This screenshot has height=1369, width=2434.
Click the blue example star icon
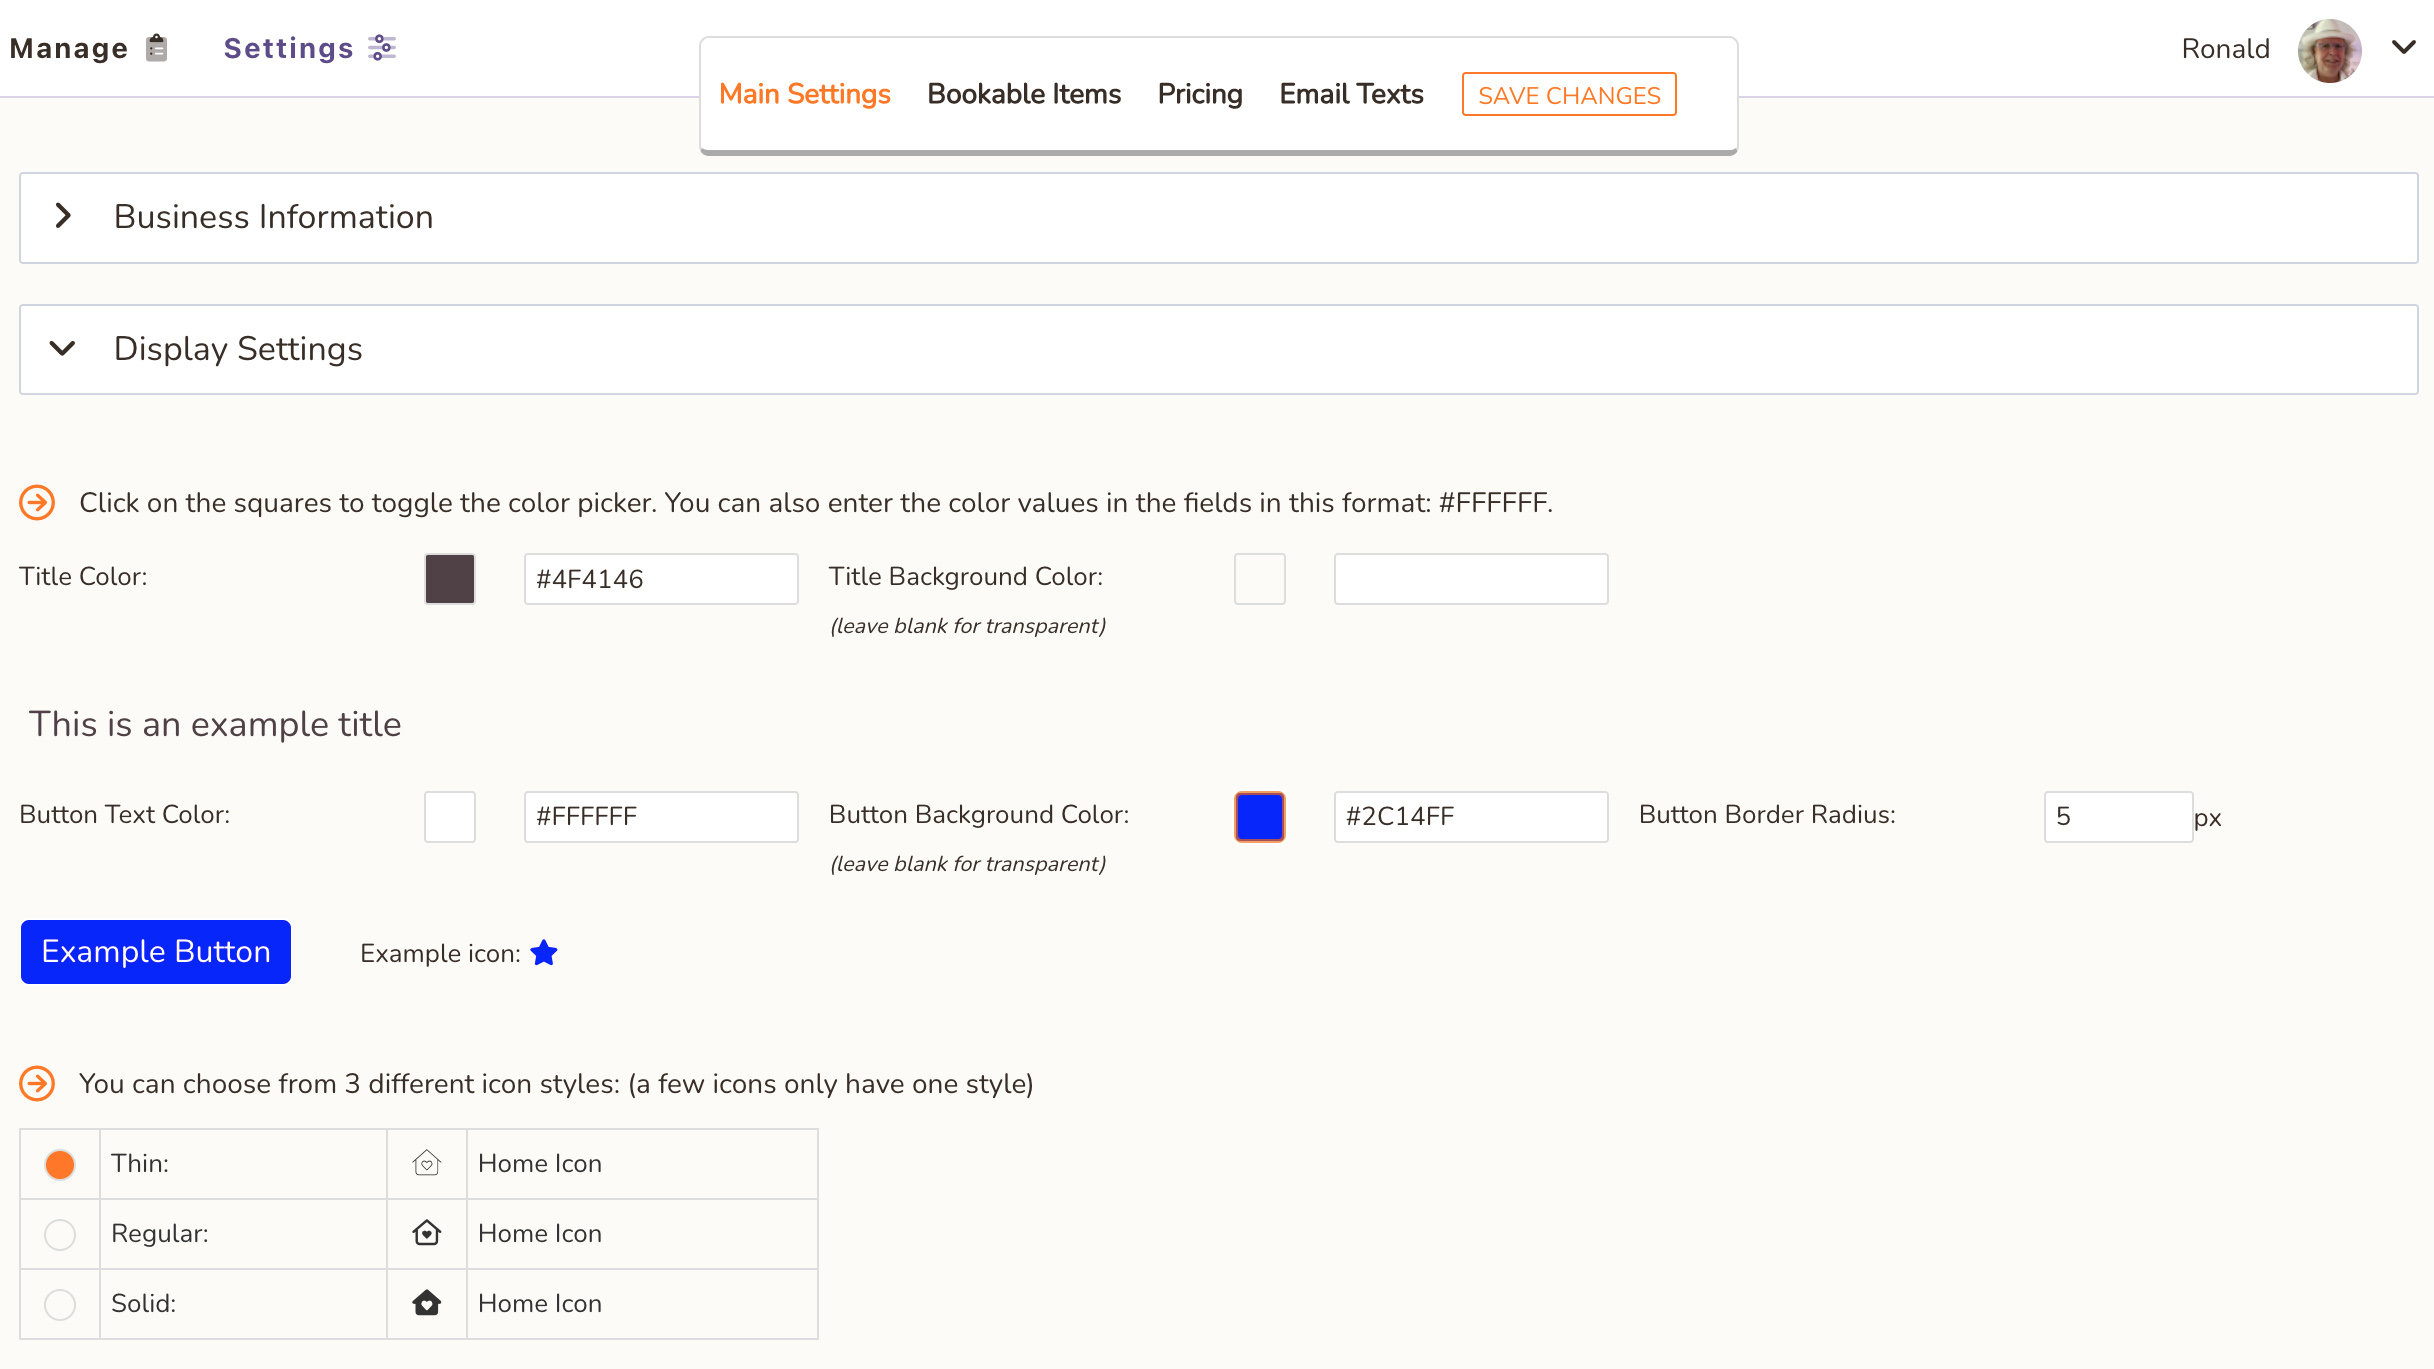(x=544, y=953)
